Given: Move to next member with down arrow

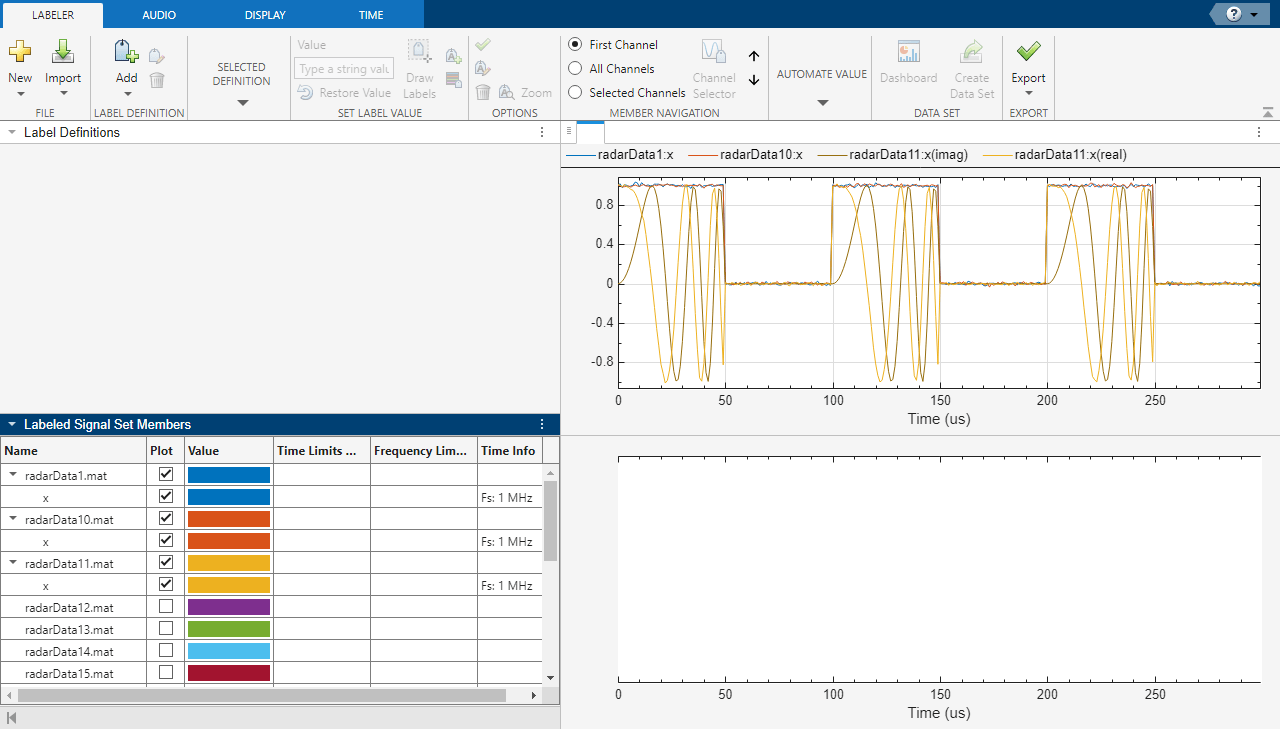Looking at the screenshot, I should 754,80.
